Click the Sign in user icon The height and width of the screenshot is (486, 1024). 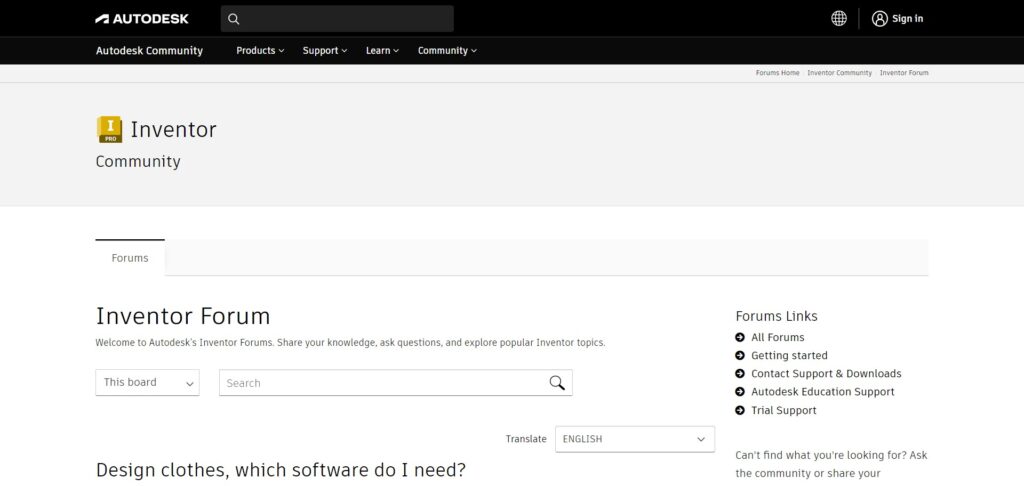879,18
